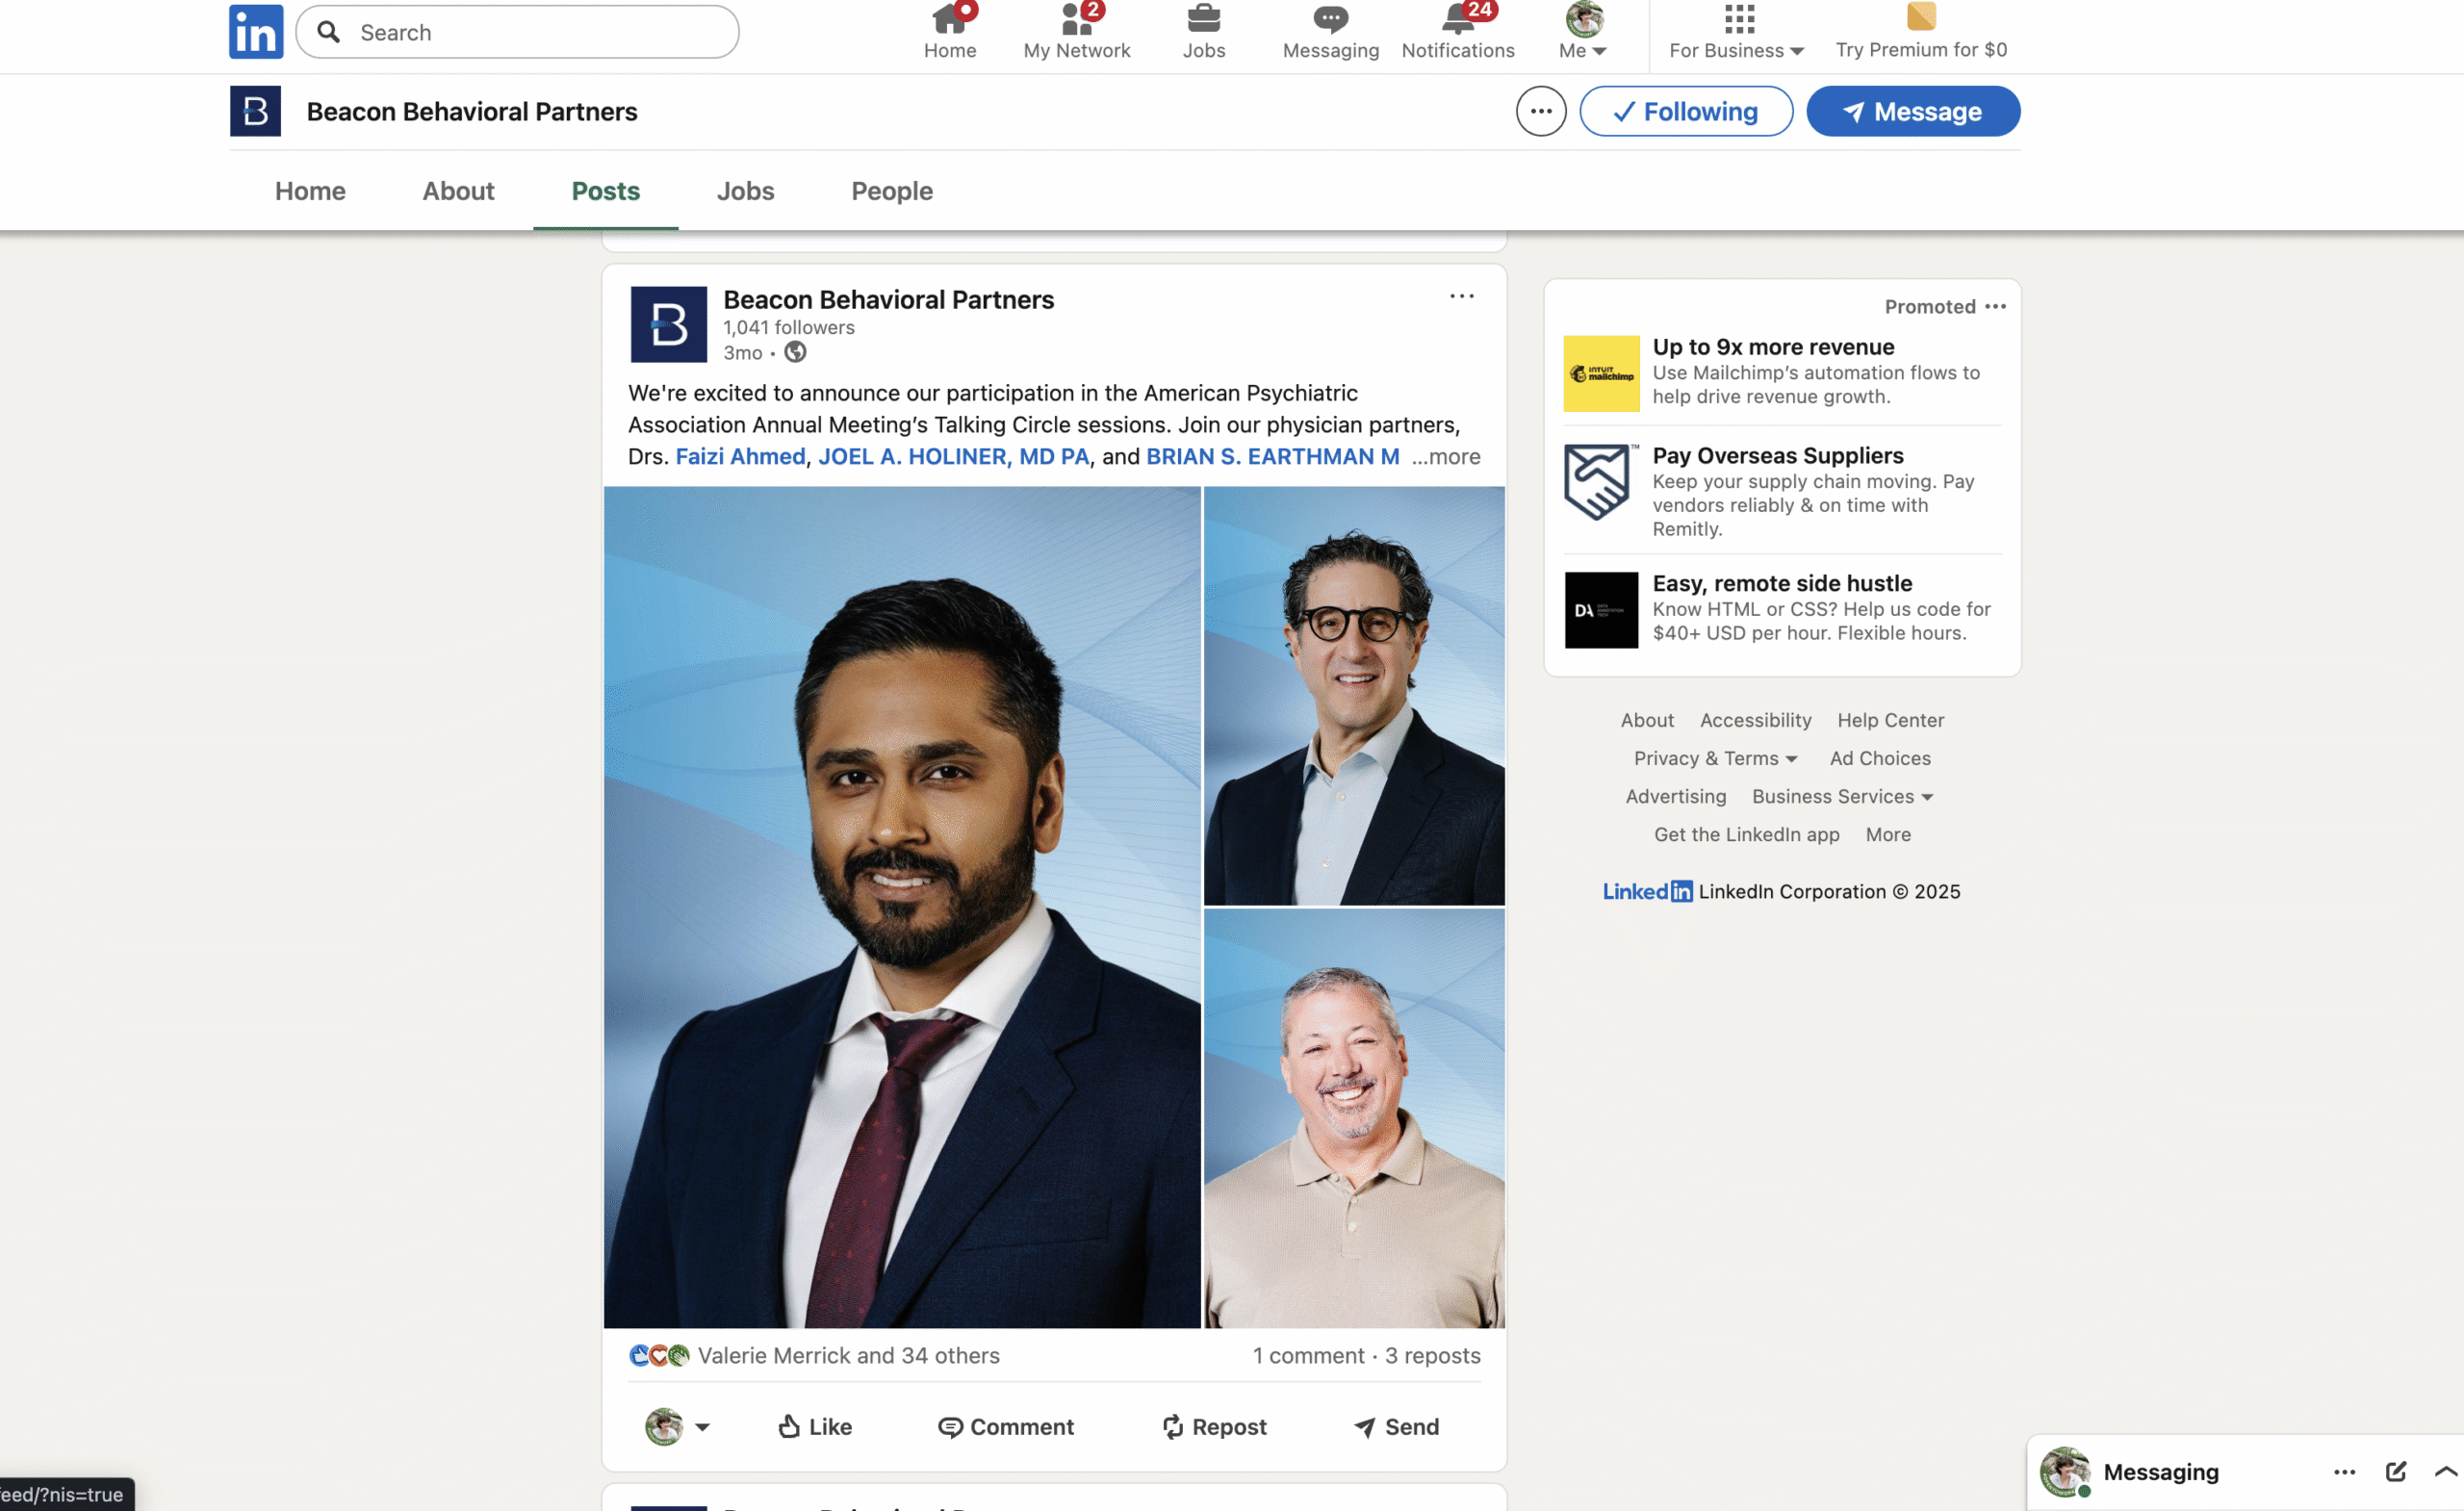Click the footer LinkedIn logo
The width and height of the screenshot is (2464, 1511).
tap(1647, 891)
